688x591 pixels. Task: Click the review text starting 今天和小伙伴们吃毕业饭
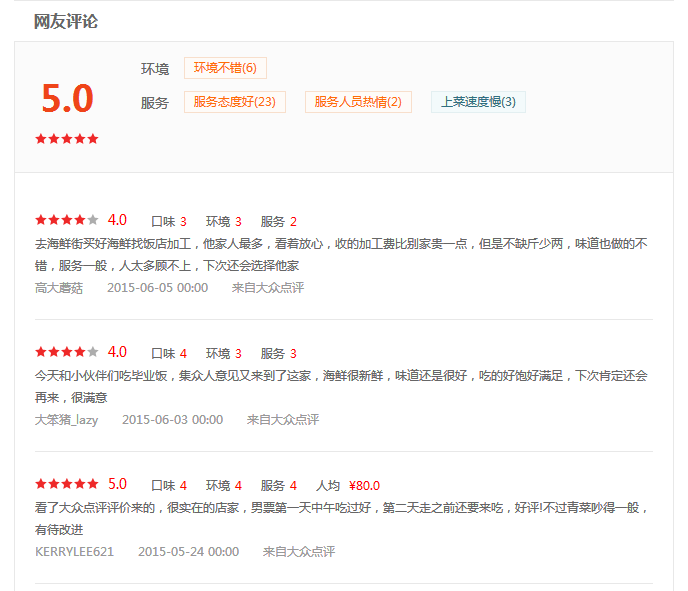341,387
